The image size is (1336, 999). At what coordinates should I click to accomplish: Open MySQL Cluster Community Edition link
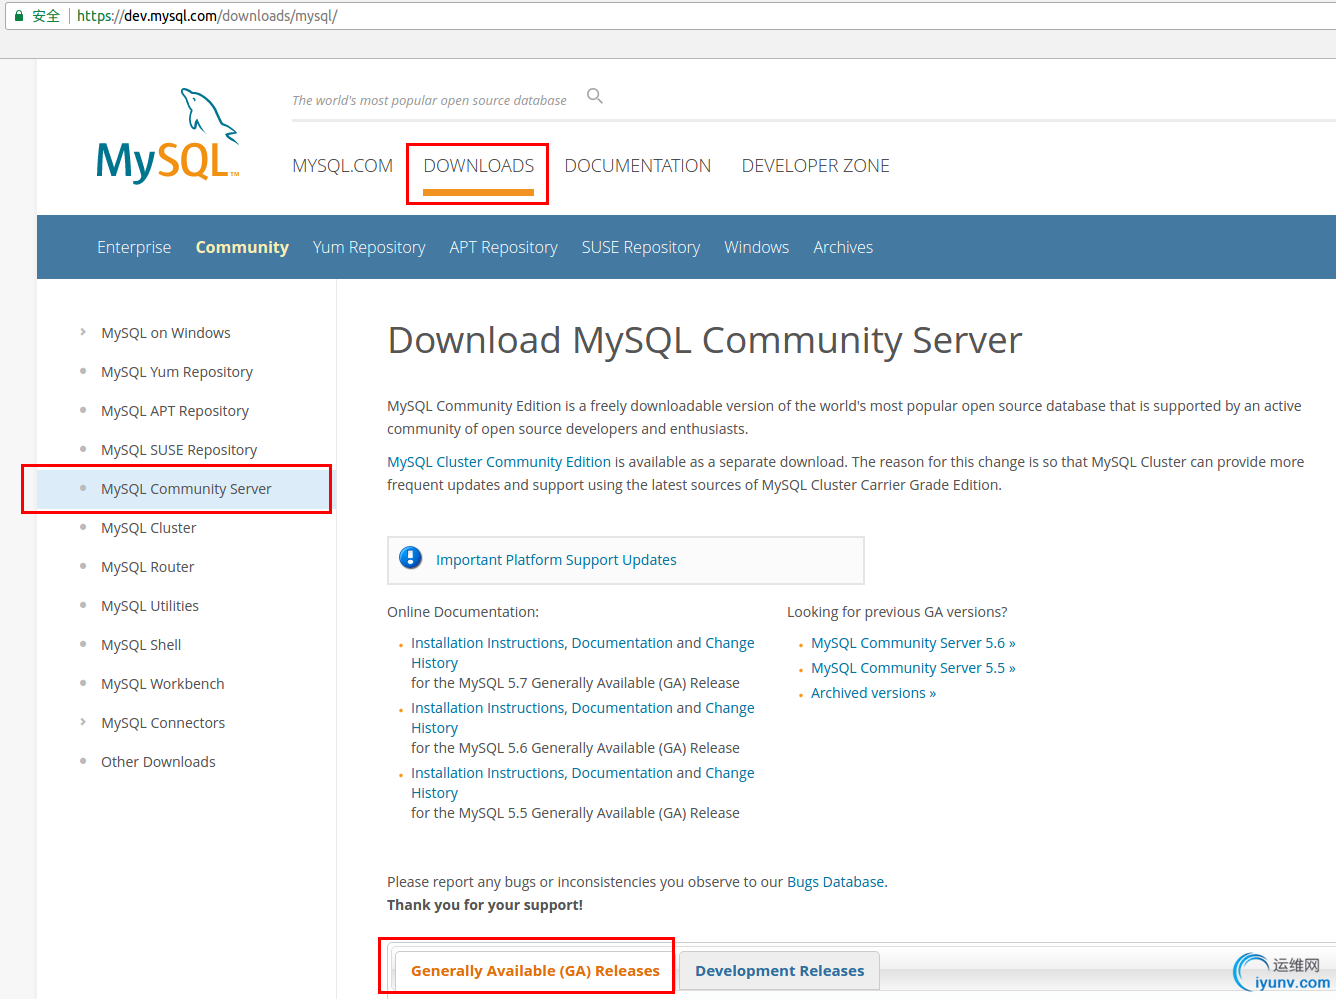(499, 462)
